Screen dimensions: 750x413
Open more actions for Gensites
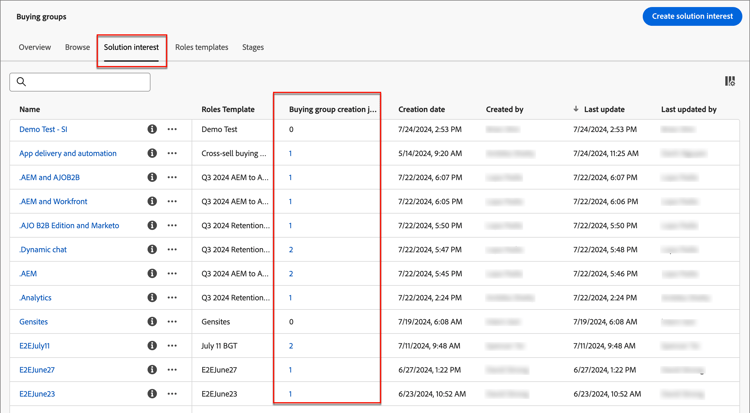pyautogui.click(x=172, y=322)
